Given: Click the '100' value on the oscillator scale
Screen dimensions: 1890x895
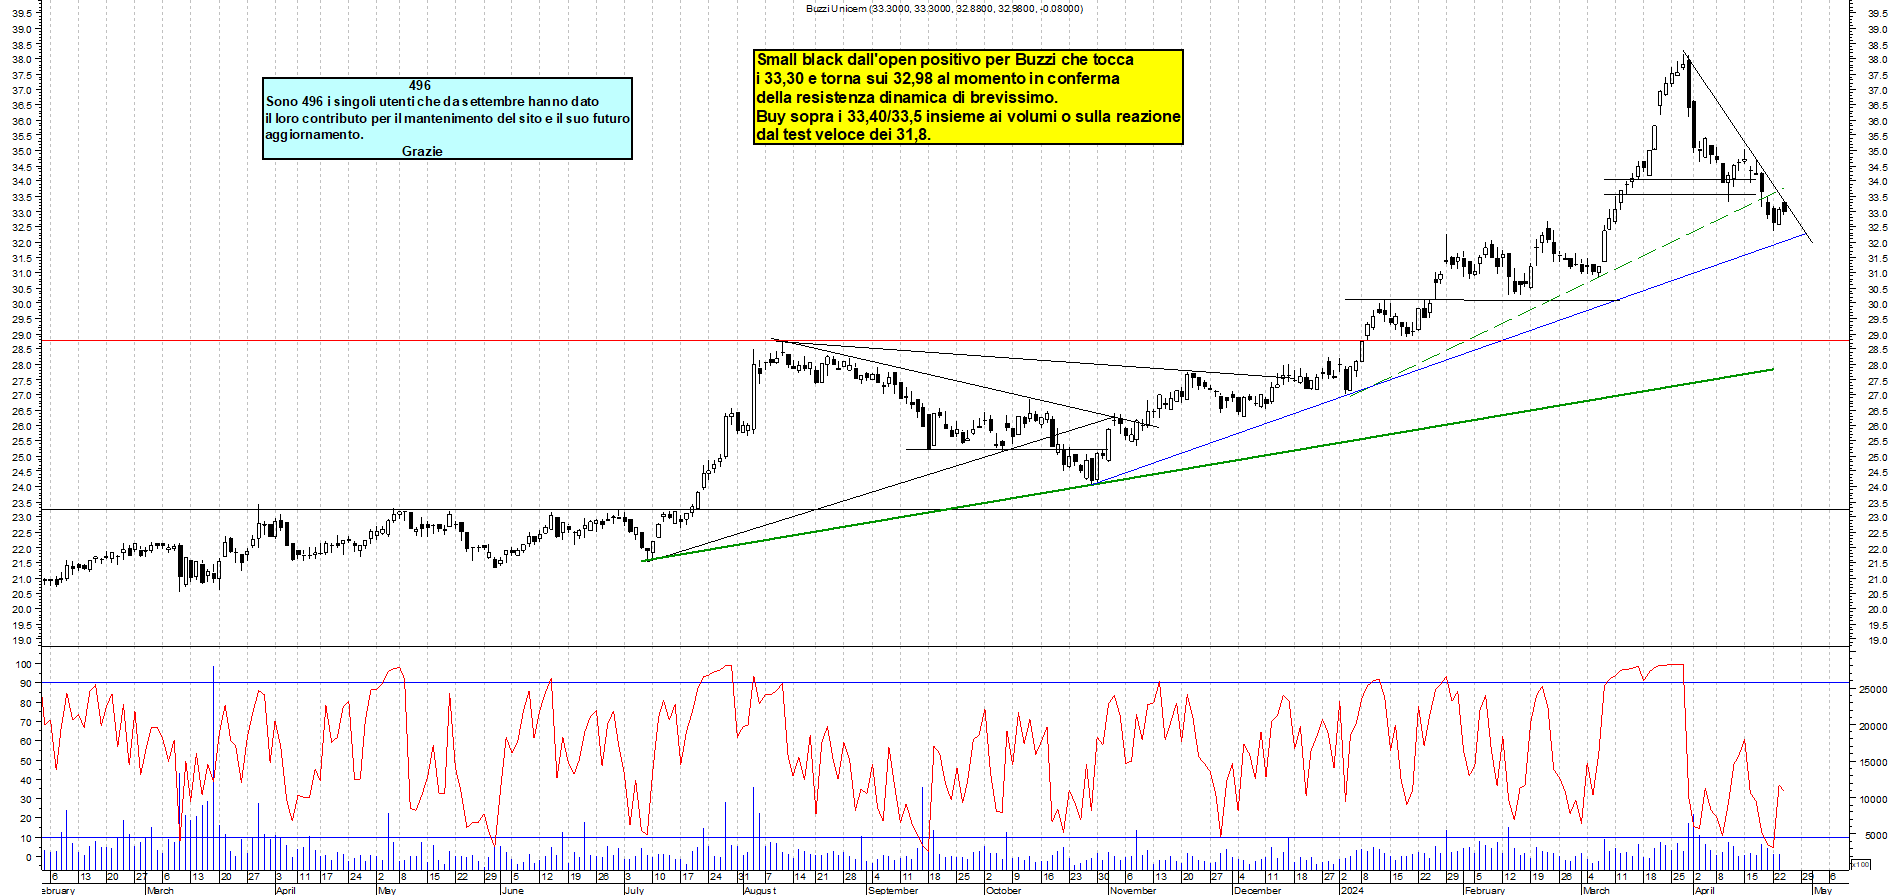Looking at the screenshot, I should (22, 665).
